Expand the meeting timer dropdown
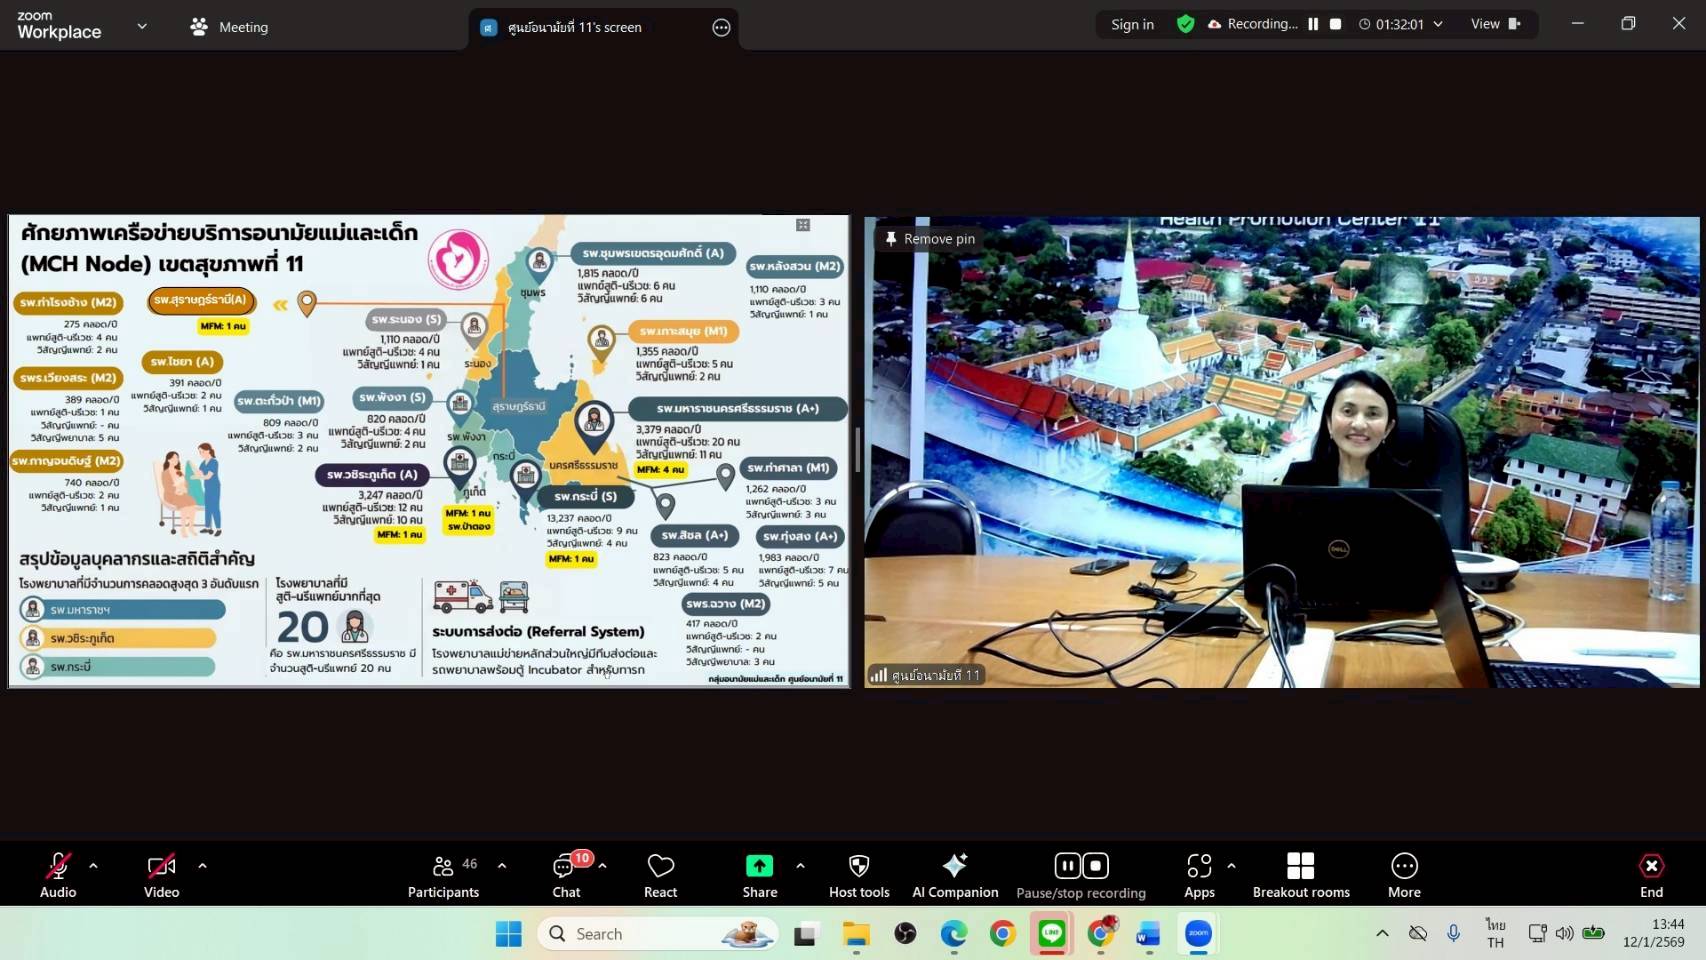The image size is (1706, 960). [1438, 24]
